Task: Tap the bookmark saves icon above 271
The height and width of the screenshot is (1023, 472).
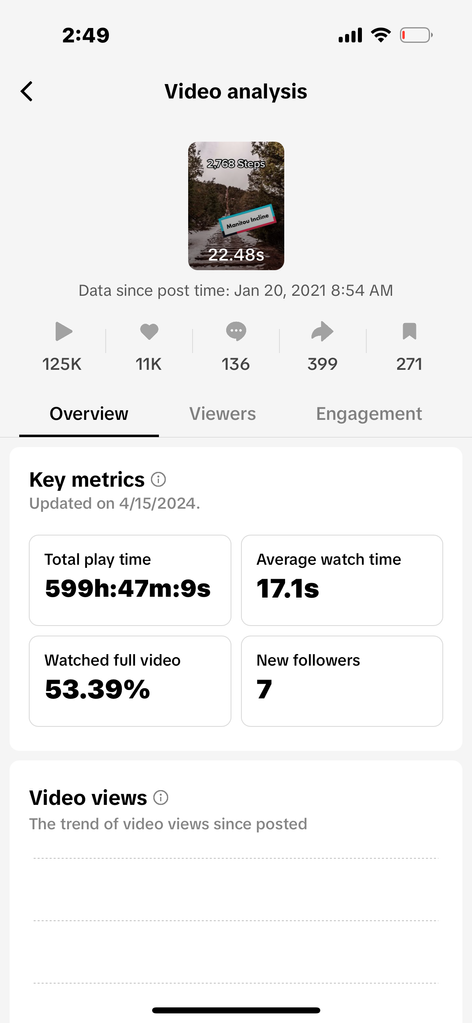Action: point(409,332)
